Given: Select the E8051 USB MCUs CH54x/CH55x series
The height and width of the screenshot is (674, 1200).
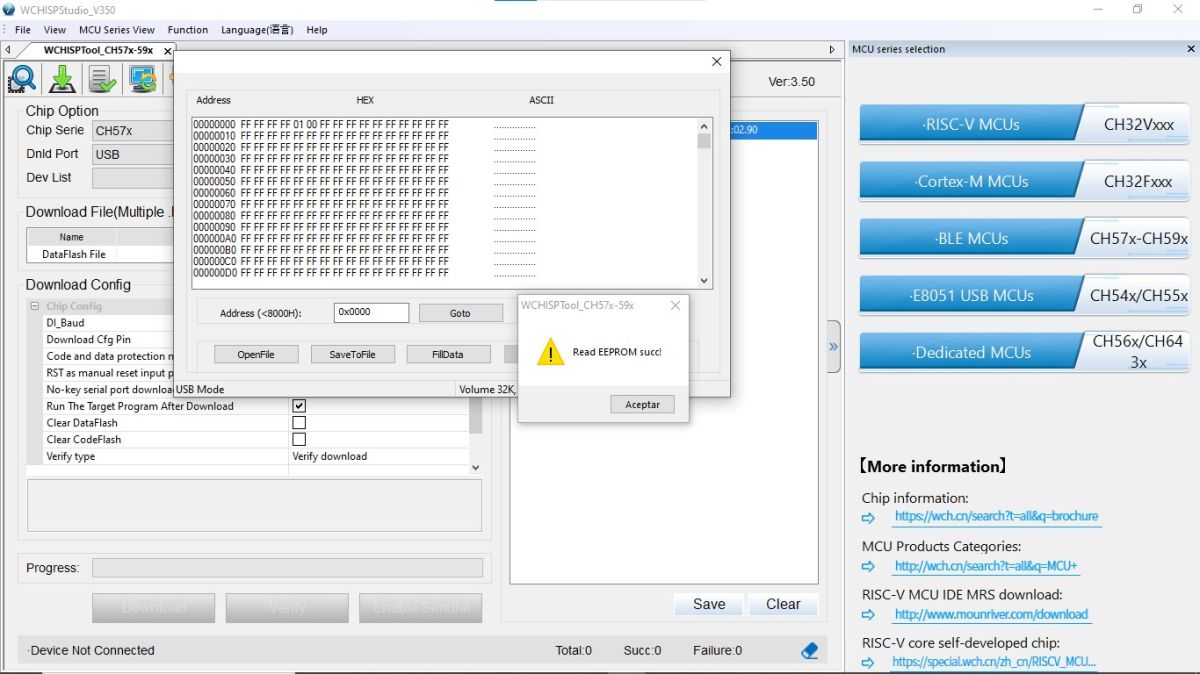Looking at the screenshot, I should click(x=1024, y=296).
